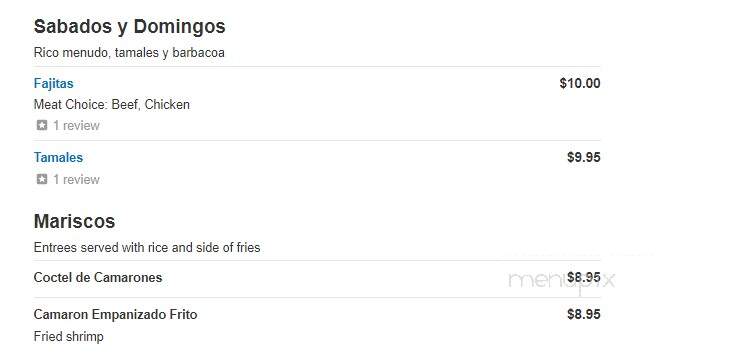This screenshot has width=741, height=363.
Task: Click the $8.95 Camaron Empanizado Frito price
Action: pos(584,315)
